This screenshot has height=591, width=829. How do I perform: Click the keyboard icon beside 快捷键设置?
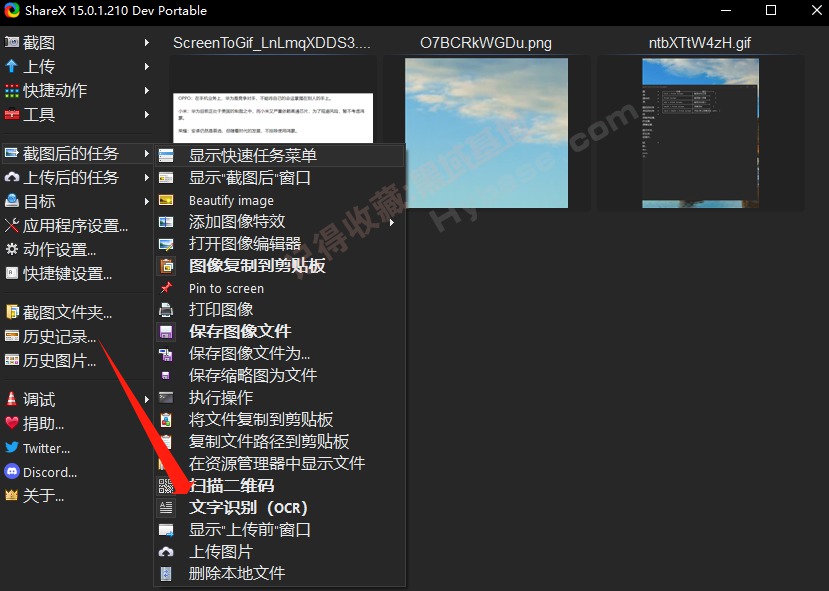12,273
